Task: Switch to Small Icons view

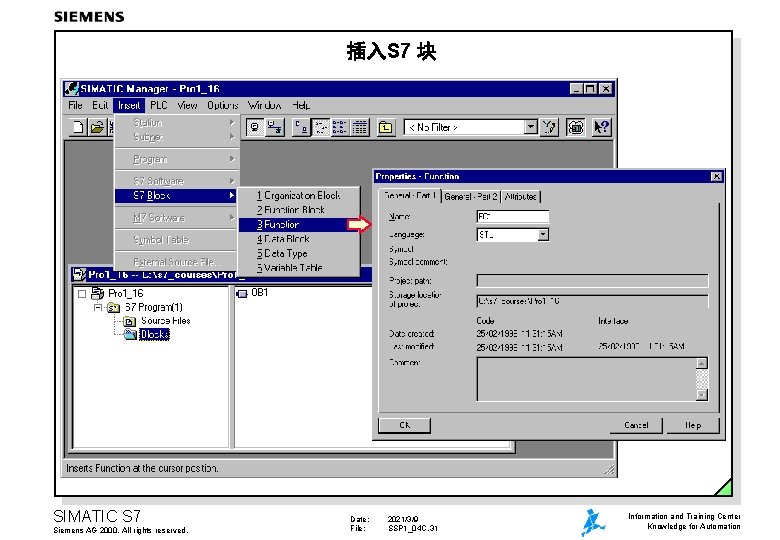Action: (321, 127)
